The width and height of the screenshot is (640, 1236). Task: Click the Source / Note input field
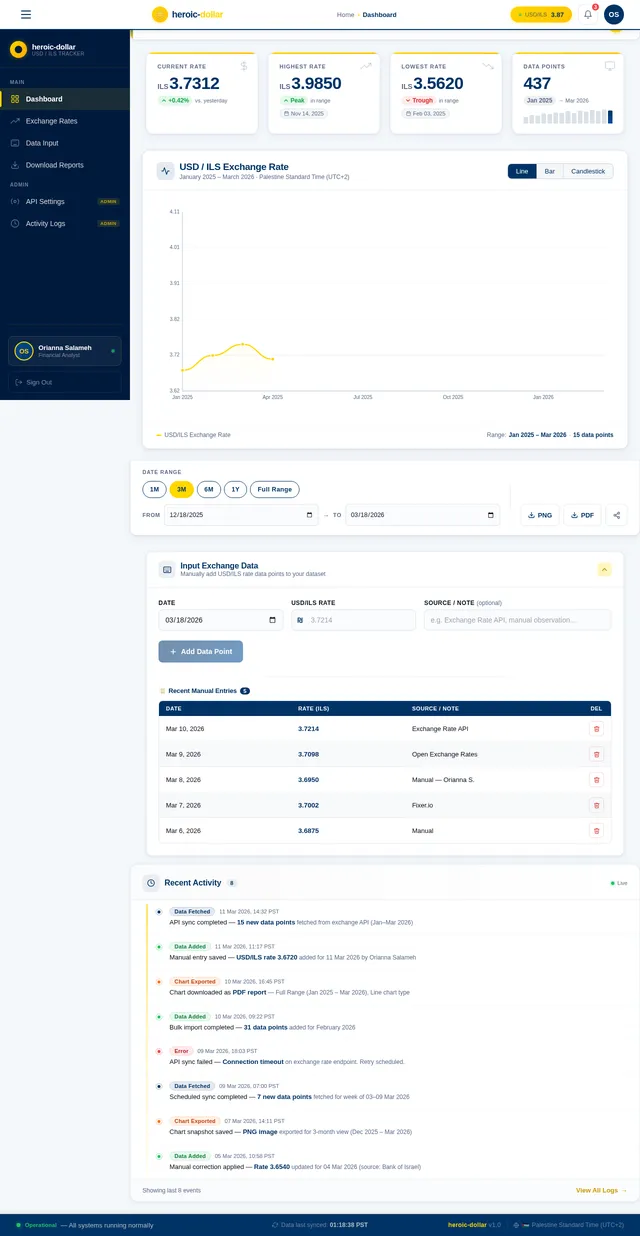tap(517, 620)
